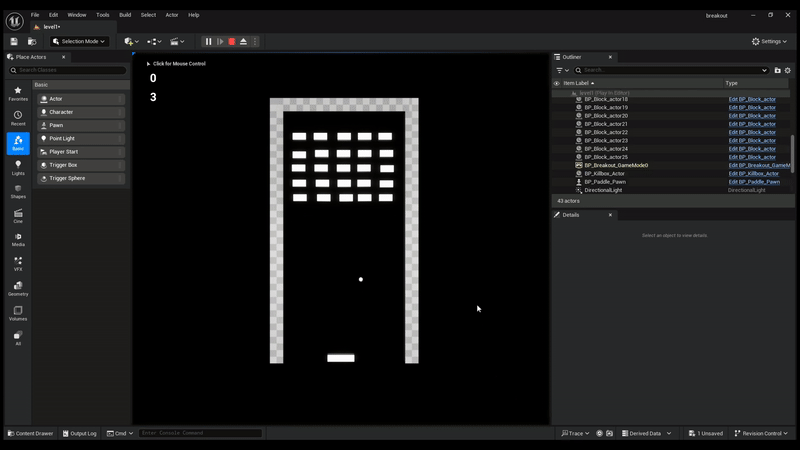The image size is (800, 450).
Task: Eject from the player controller
Action: tap(243, 41)
